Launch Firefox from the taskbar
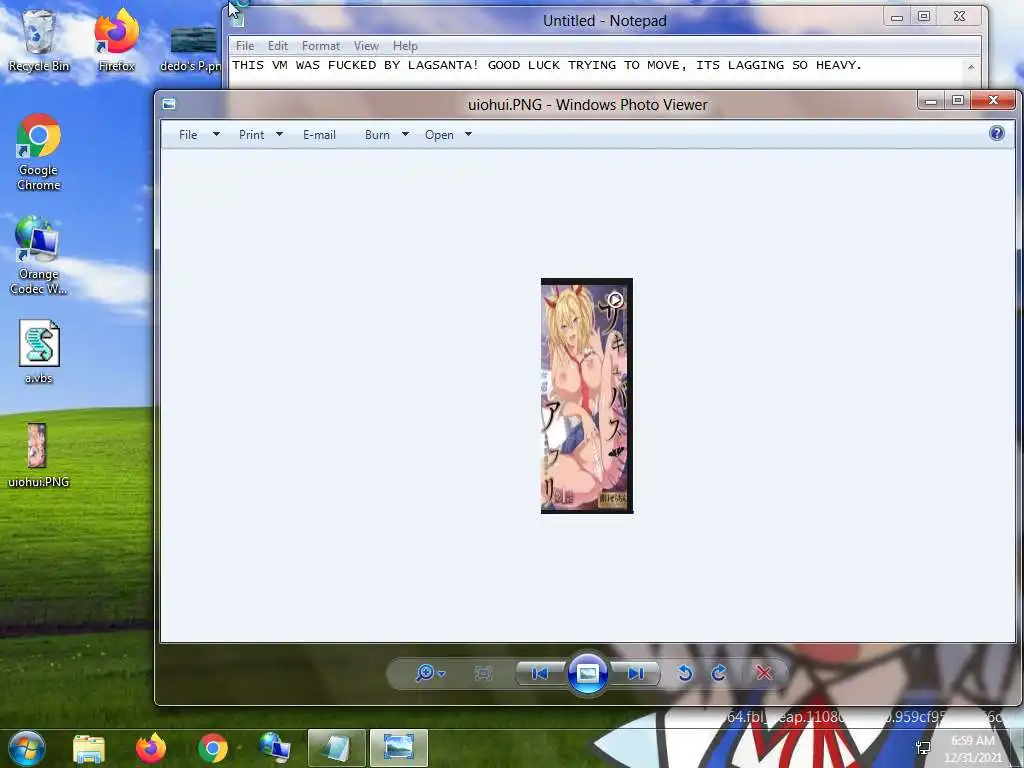Screen dimensions: 1024x768 click(x=151, y=748)
